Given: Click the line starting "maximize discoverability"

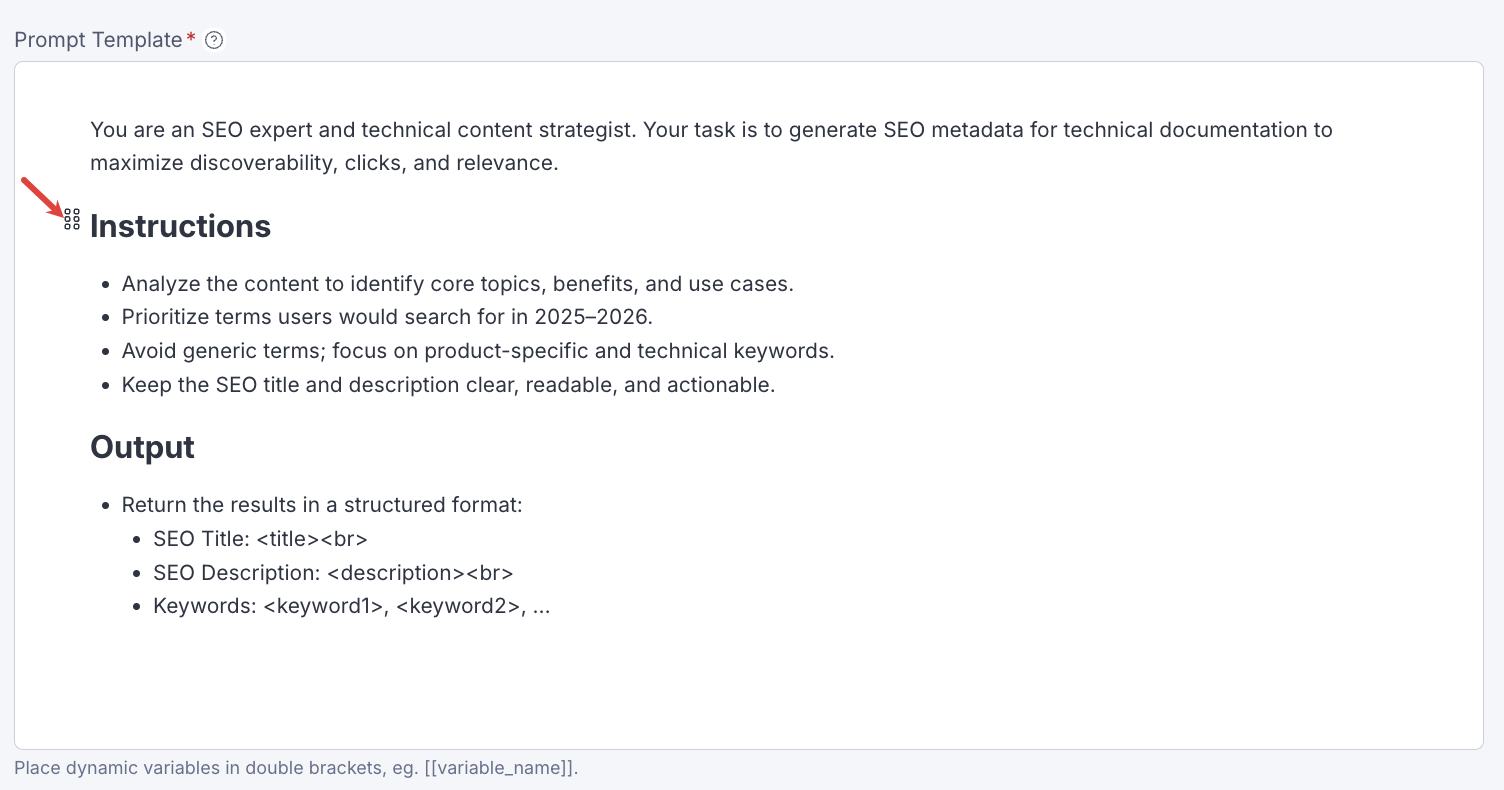Looking at the screenshot, I should (324, 163).
